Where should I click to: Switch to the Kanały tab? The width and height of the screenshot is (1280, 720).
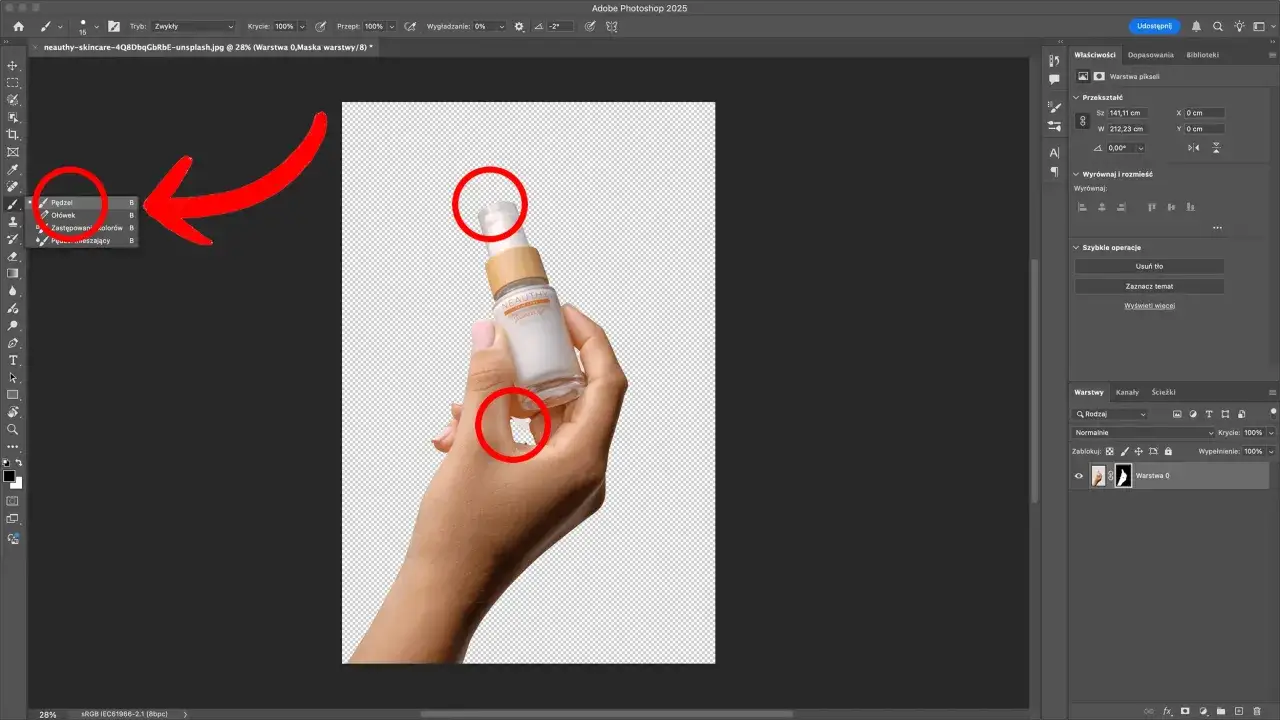point(1127,392)
